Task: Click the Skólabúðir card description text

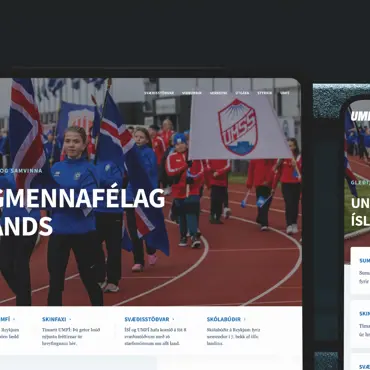Action: [233, 336]
